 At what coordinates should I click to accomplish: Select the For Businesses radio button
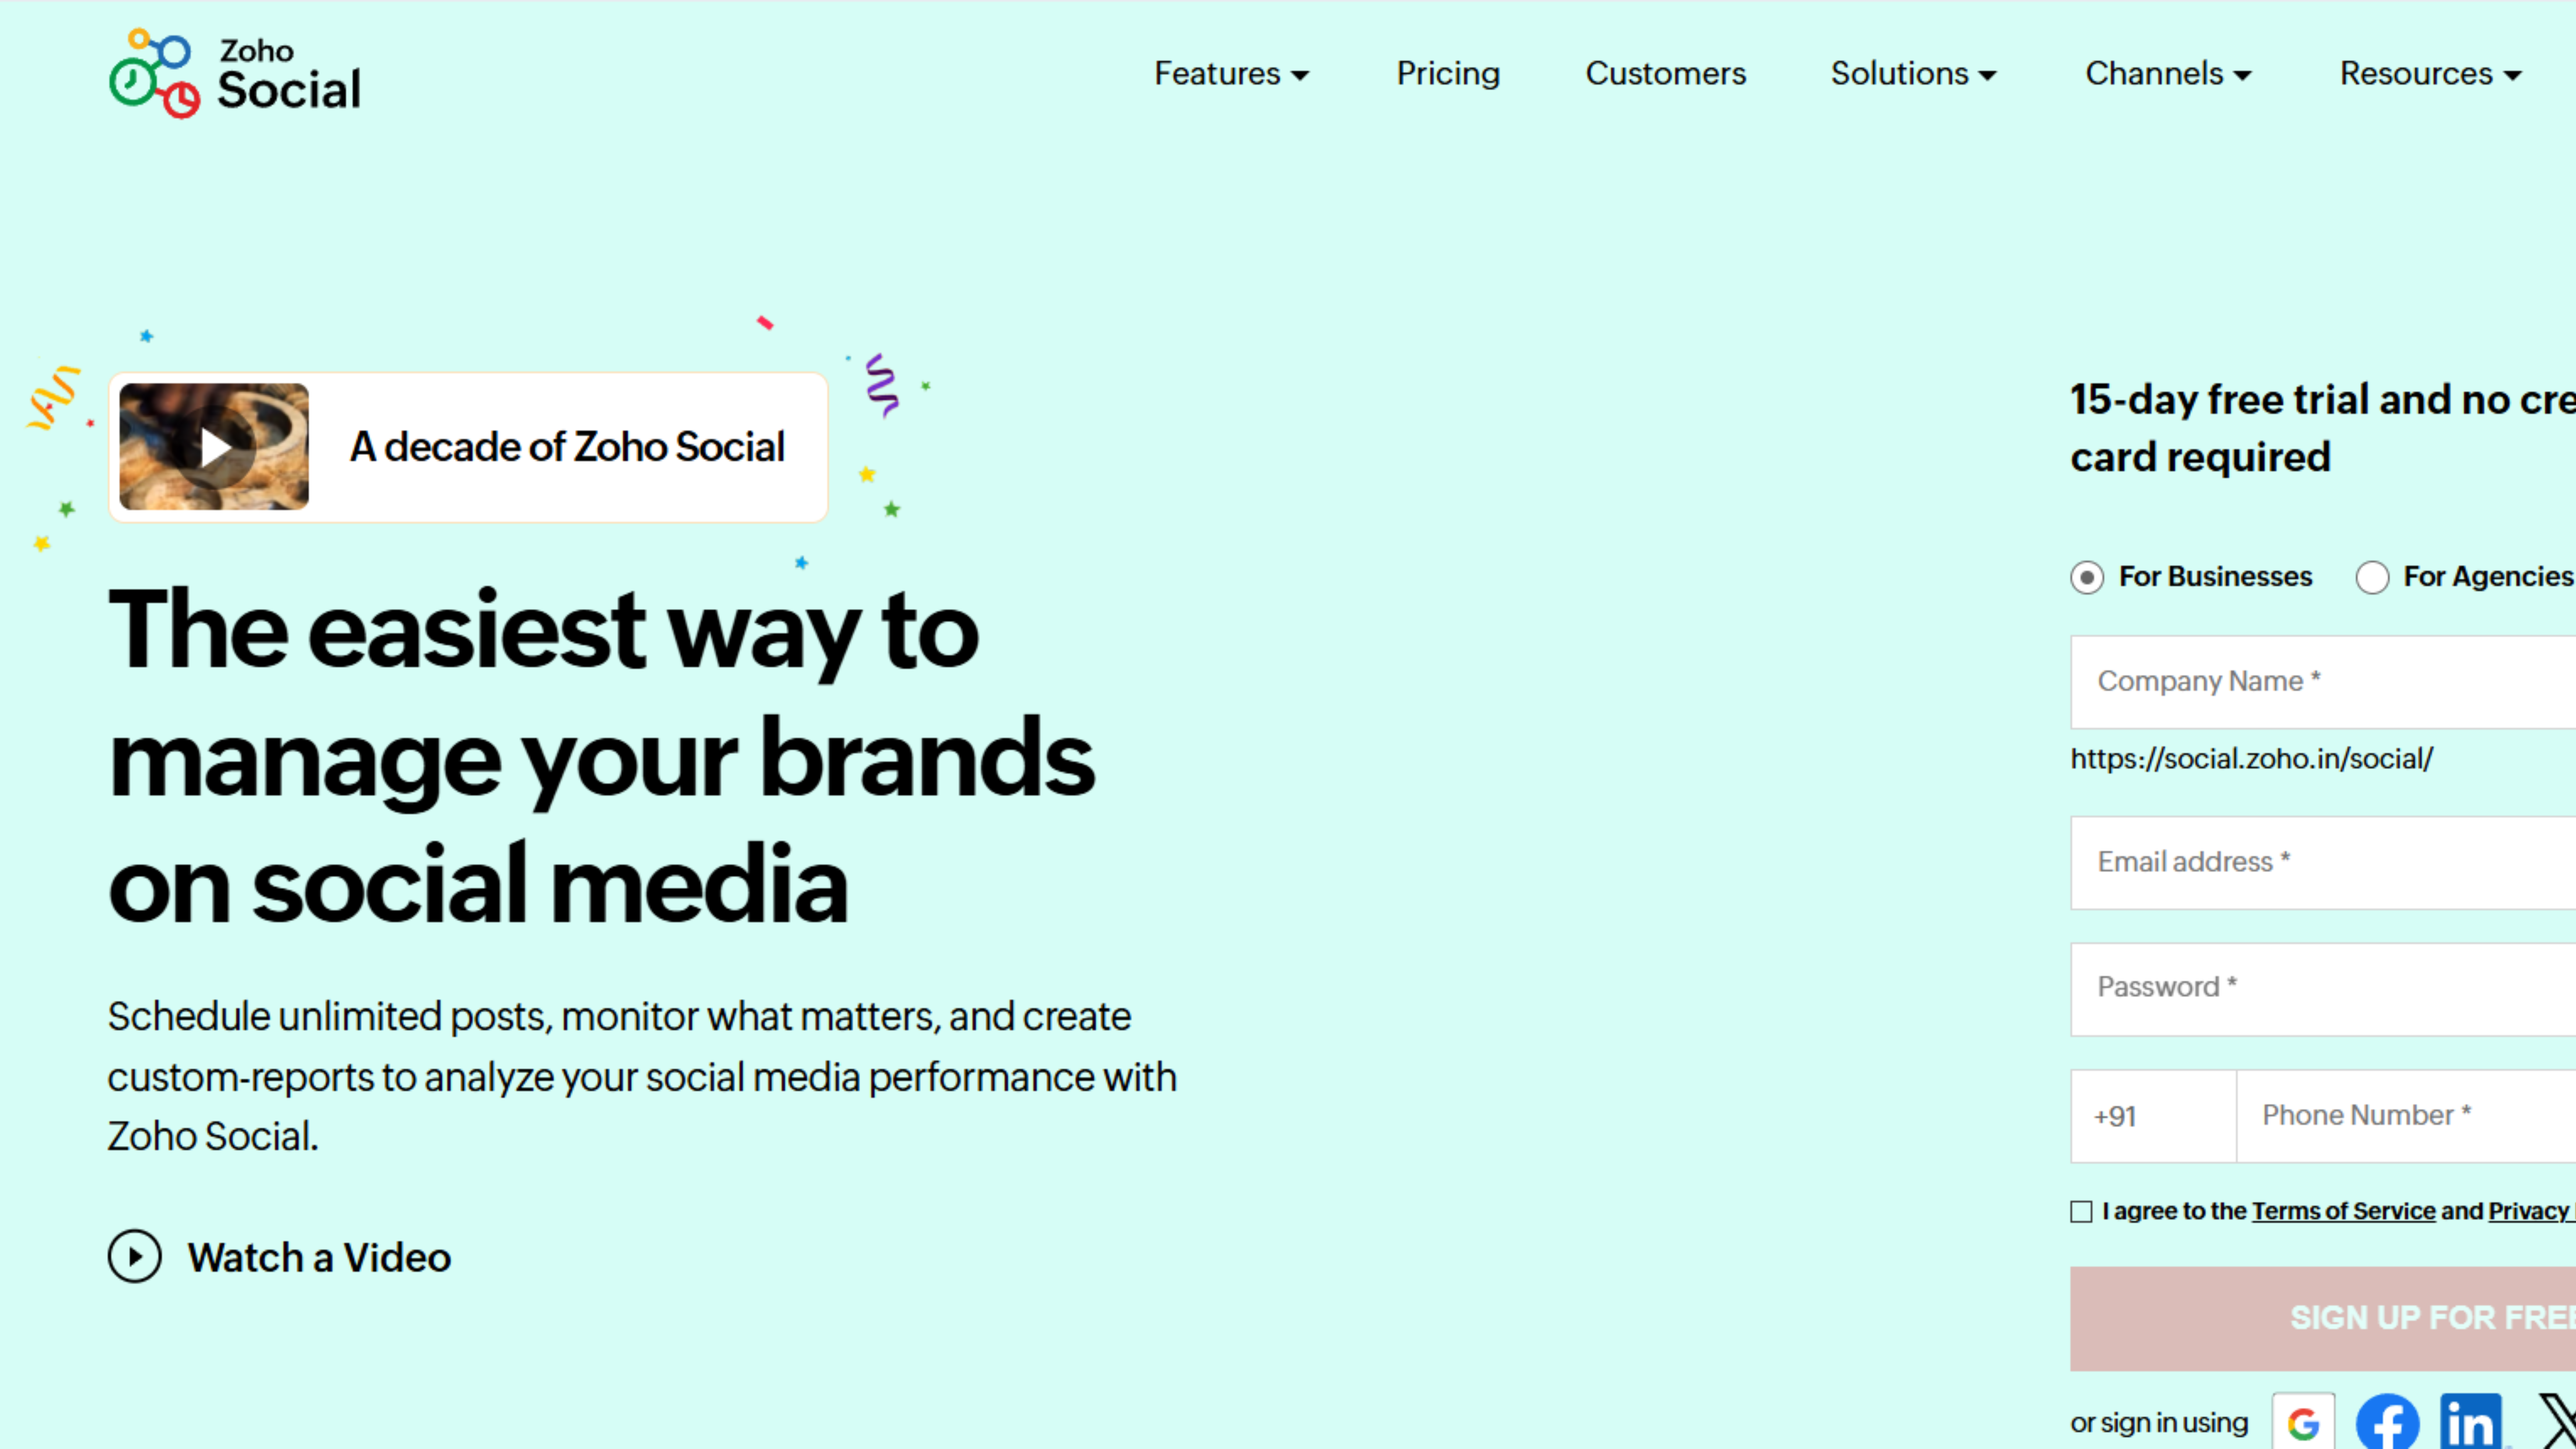point(2087,577)
